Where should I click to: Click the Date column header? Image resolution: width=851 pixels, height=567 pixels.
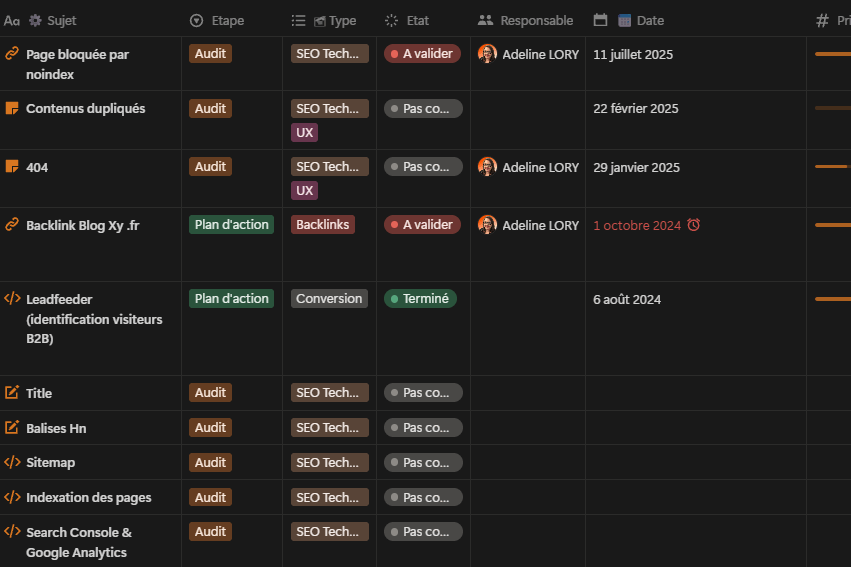coord(628,21)
